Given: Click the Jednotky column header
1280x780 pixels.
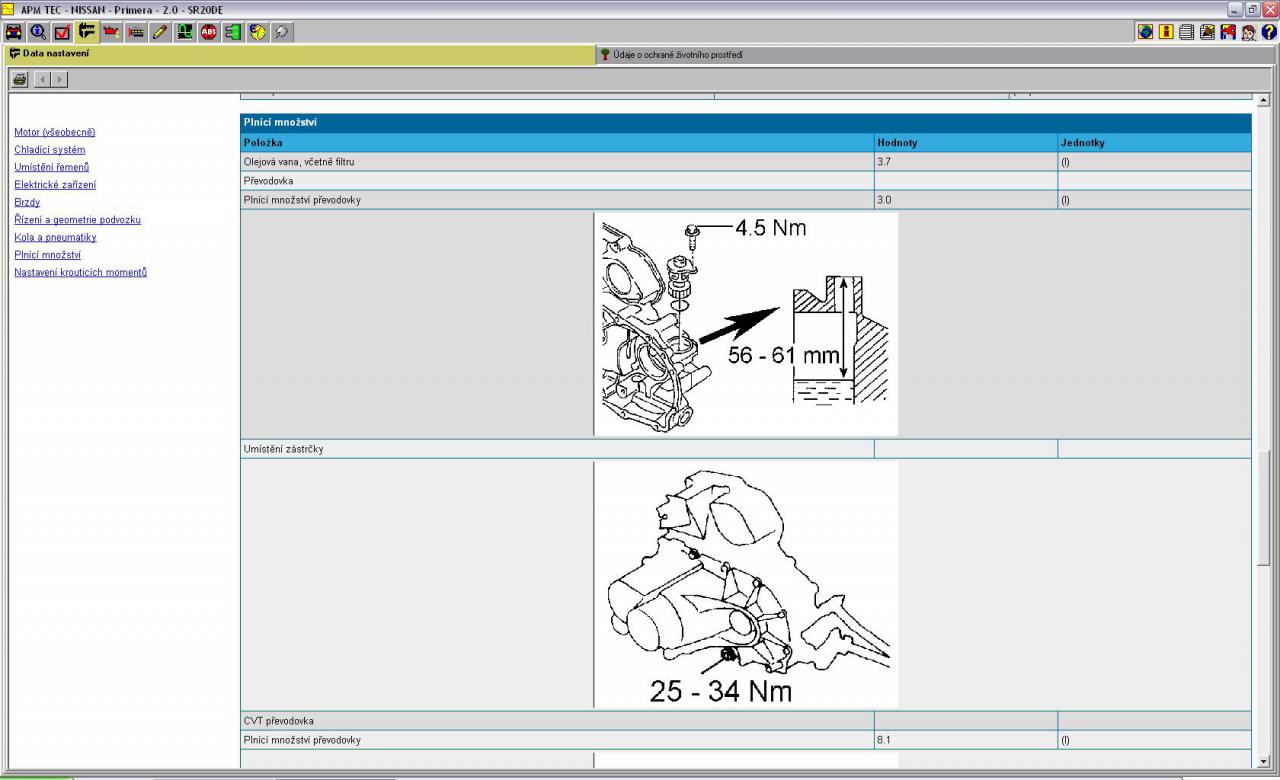Looking at the screenshot, I should click(1154, 143).
